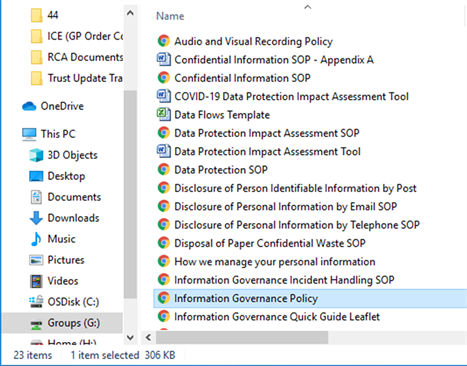Click the Pictures icon in navigation pane

(x=36, y=260)
